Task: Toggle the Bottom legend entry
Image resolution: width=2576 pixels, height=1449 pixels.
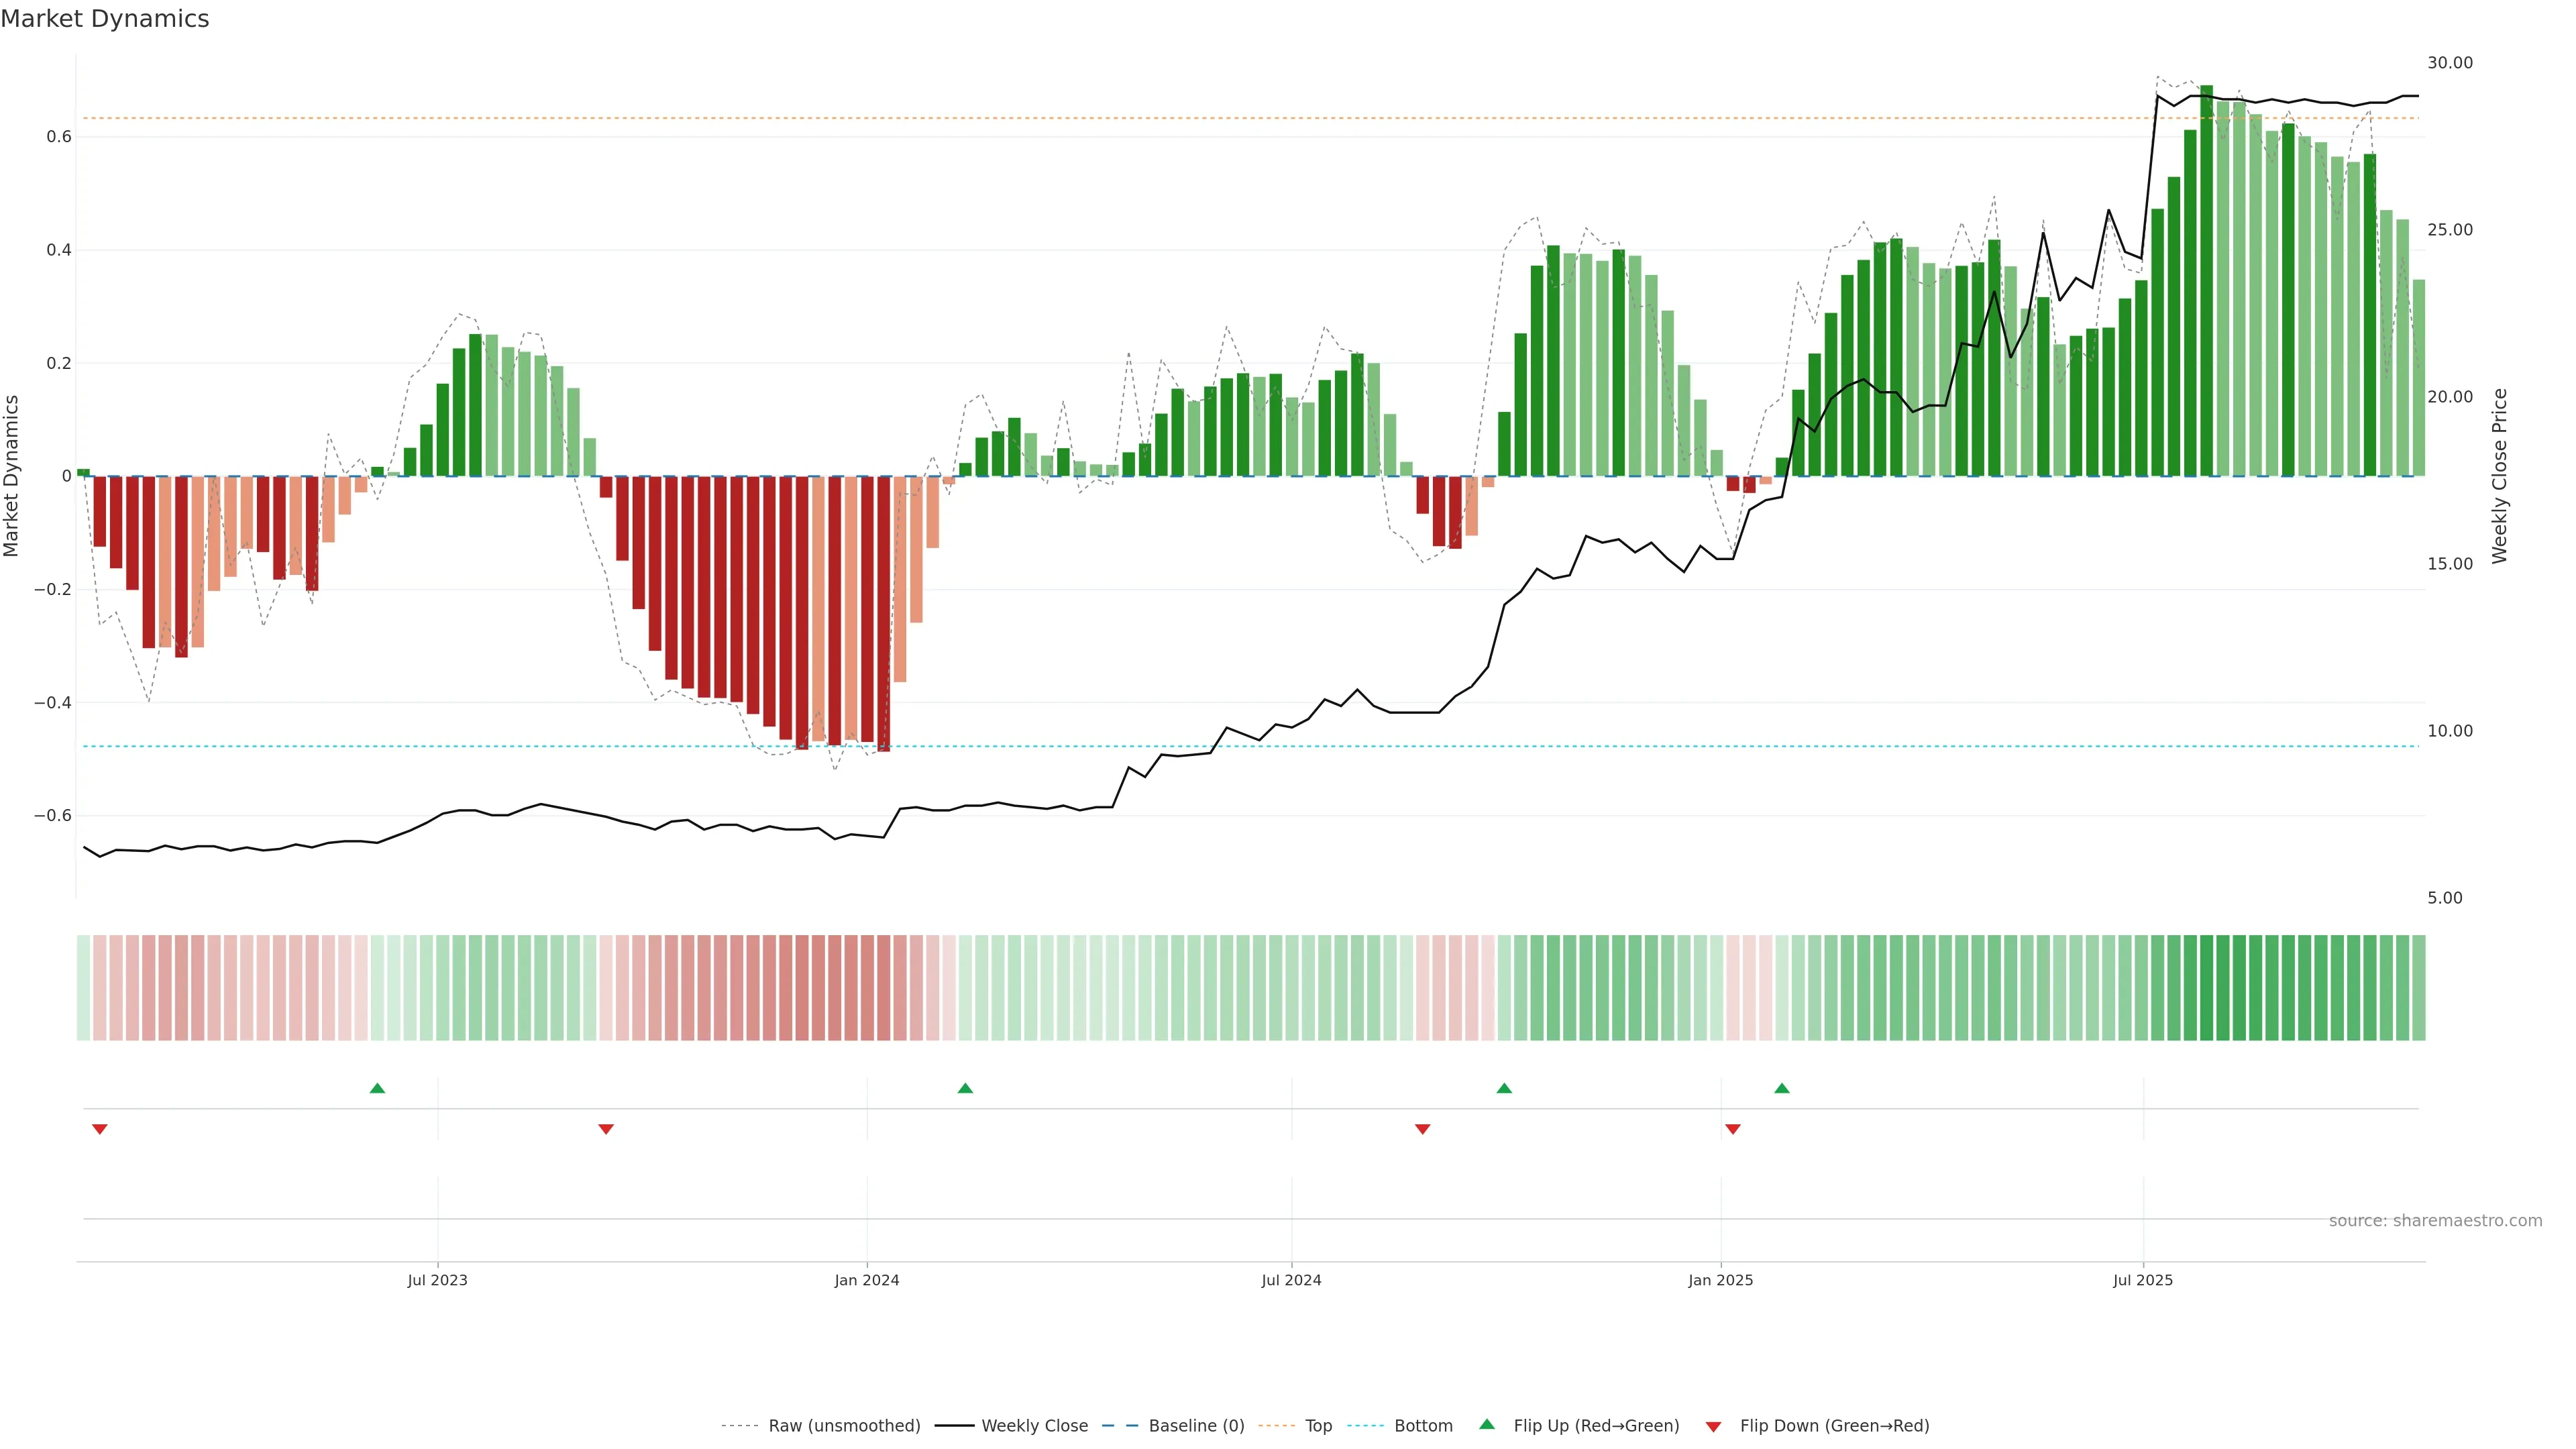Action: click(x=1423, y=1426)
